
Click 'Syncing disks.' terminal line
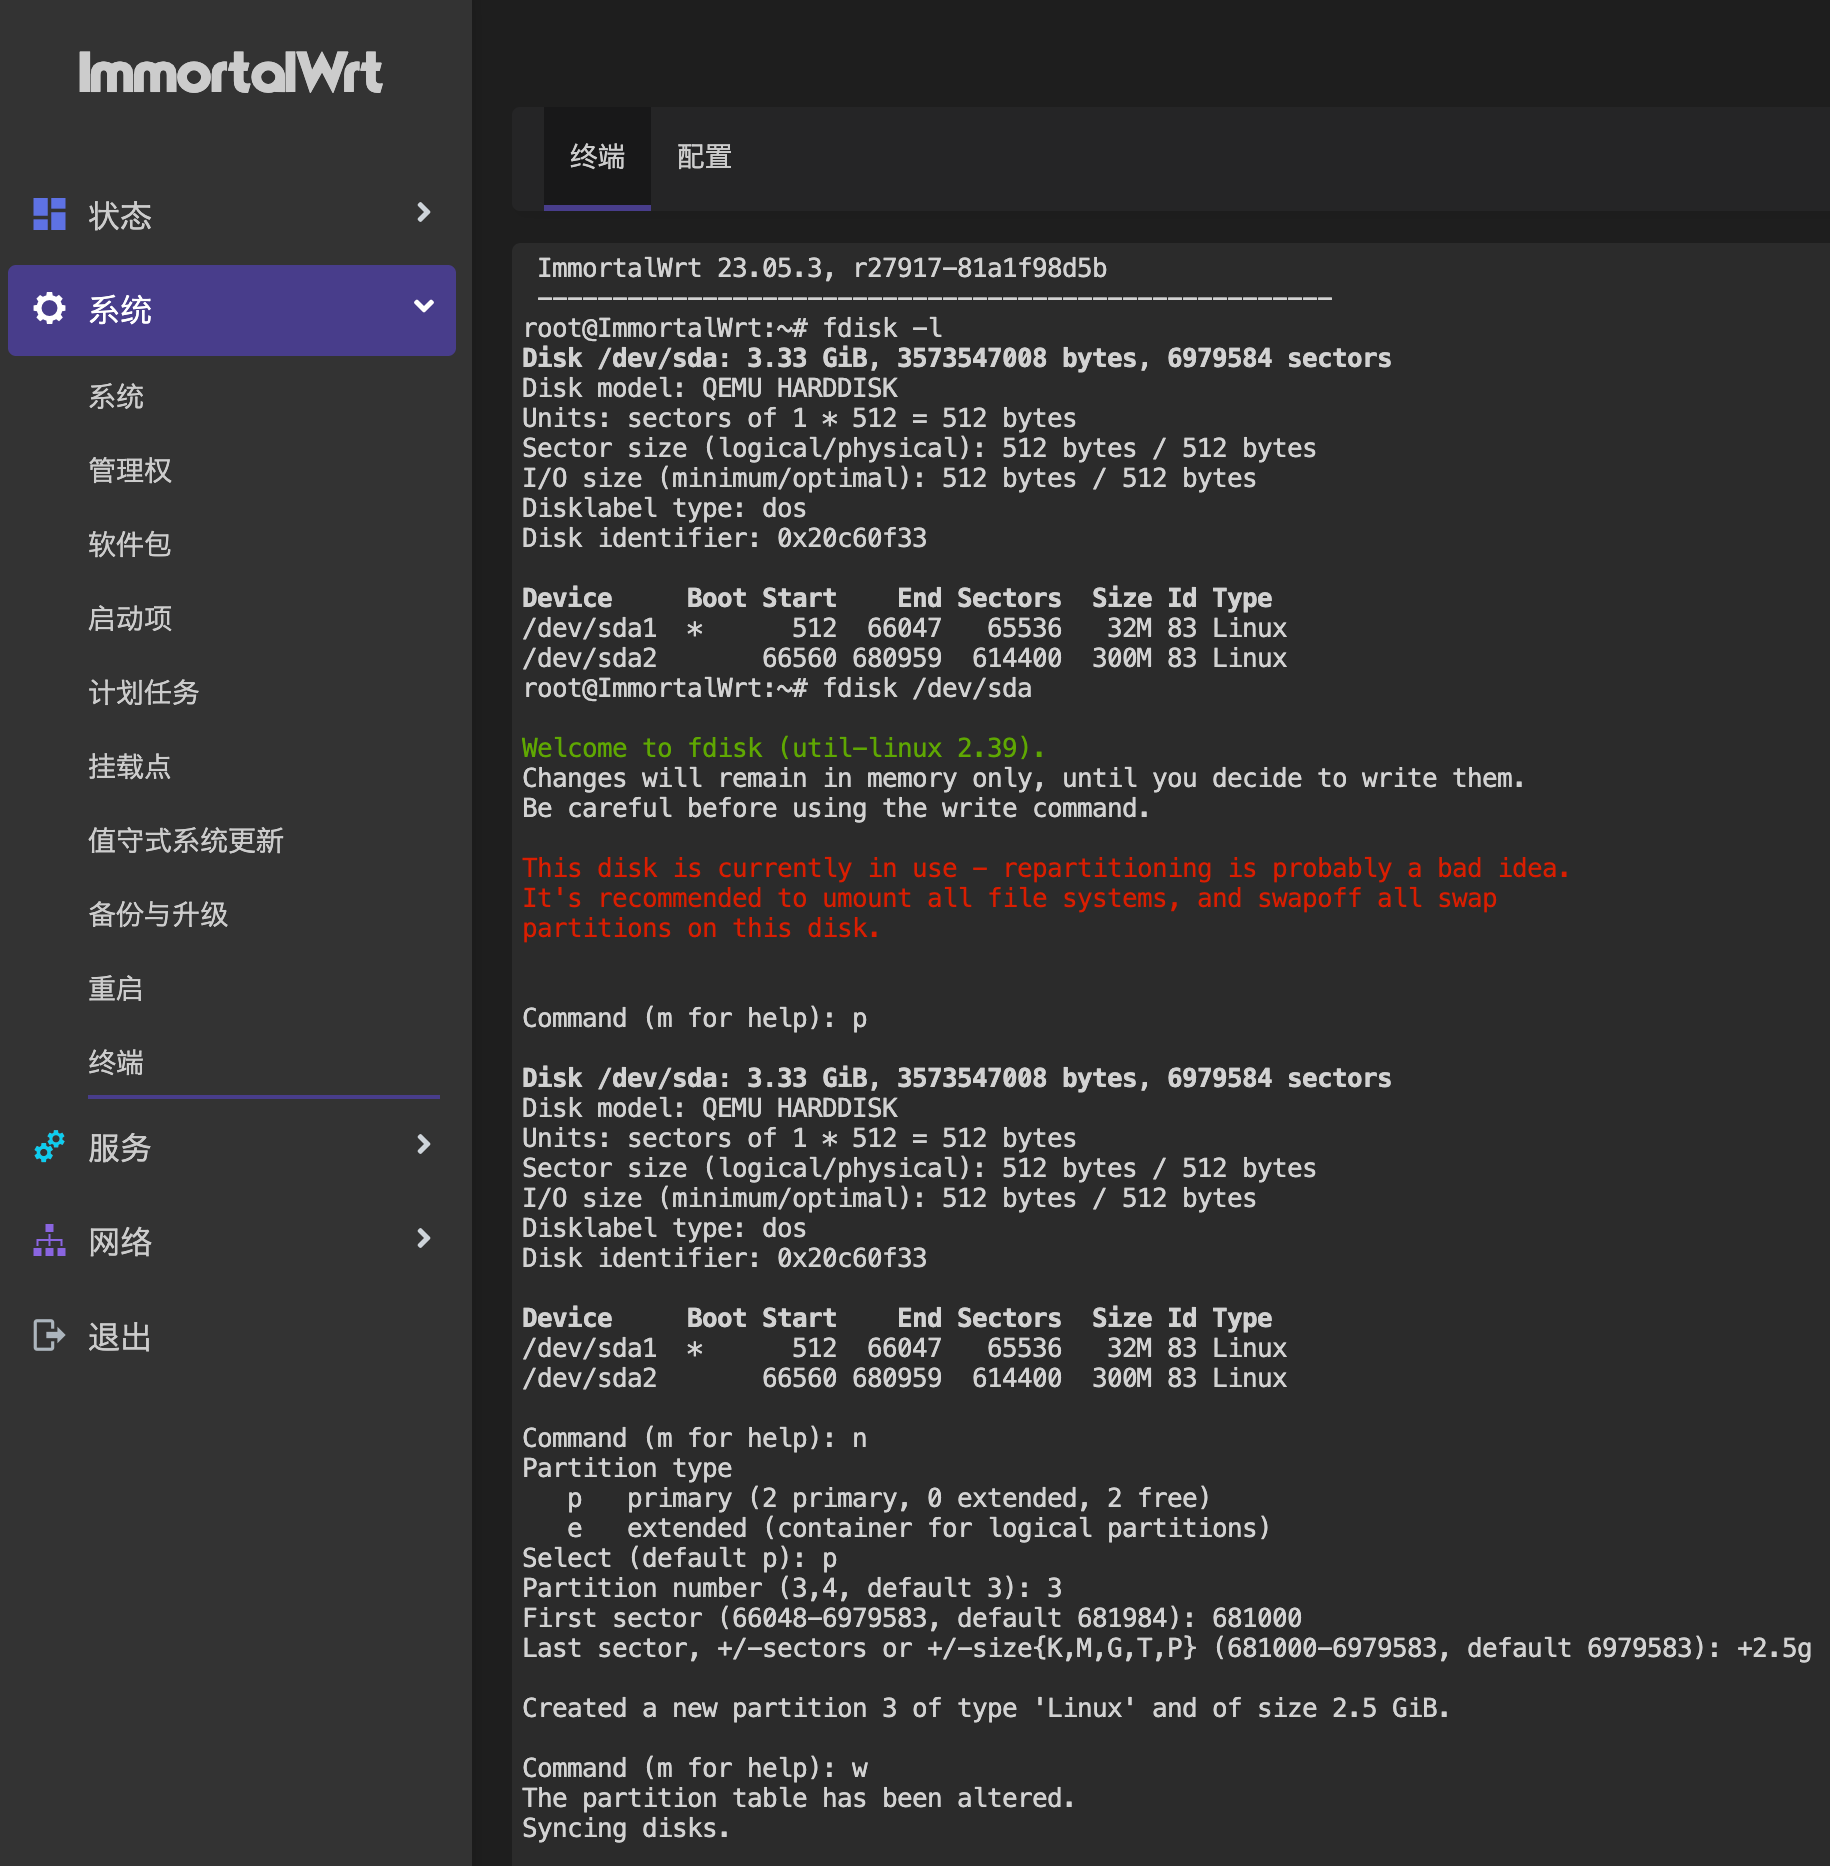(x=626, y=1828)
